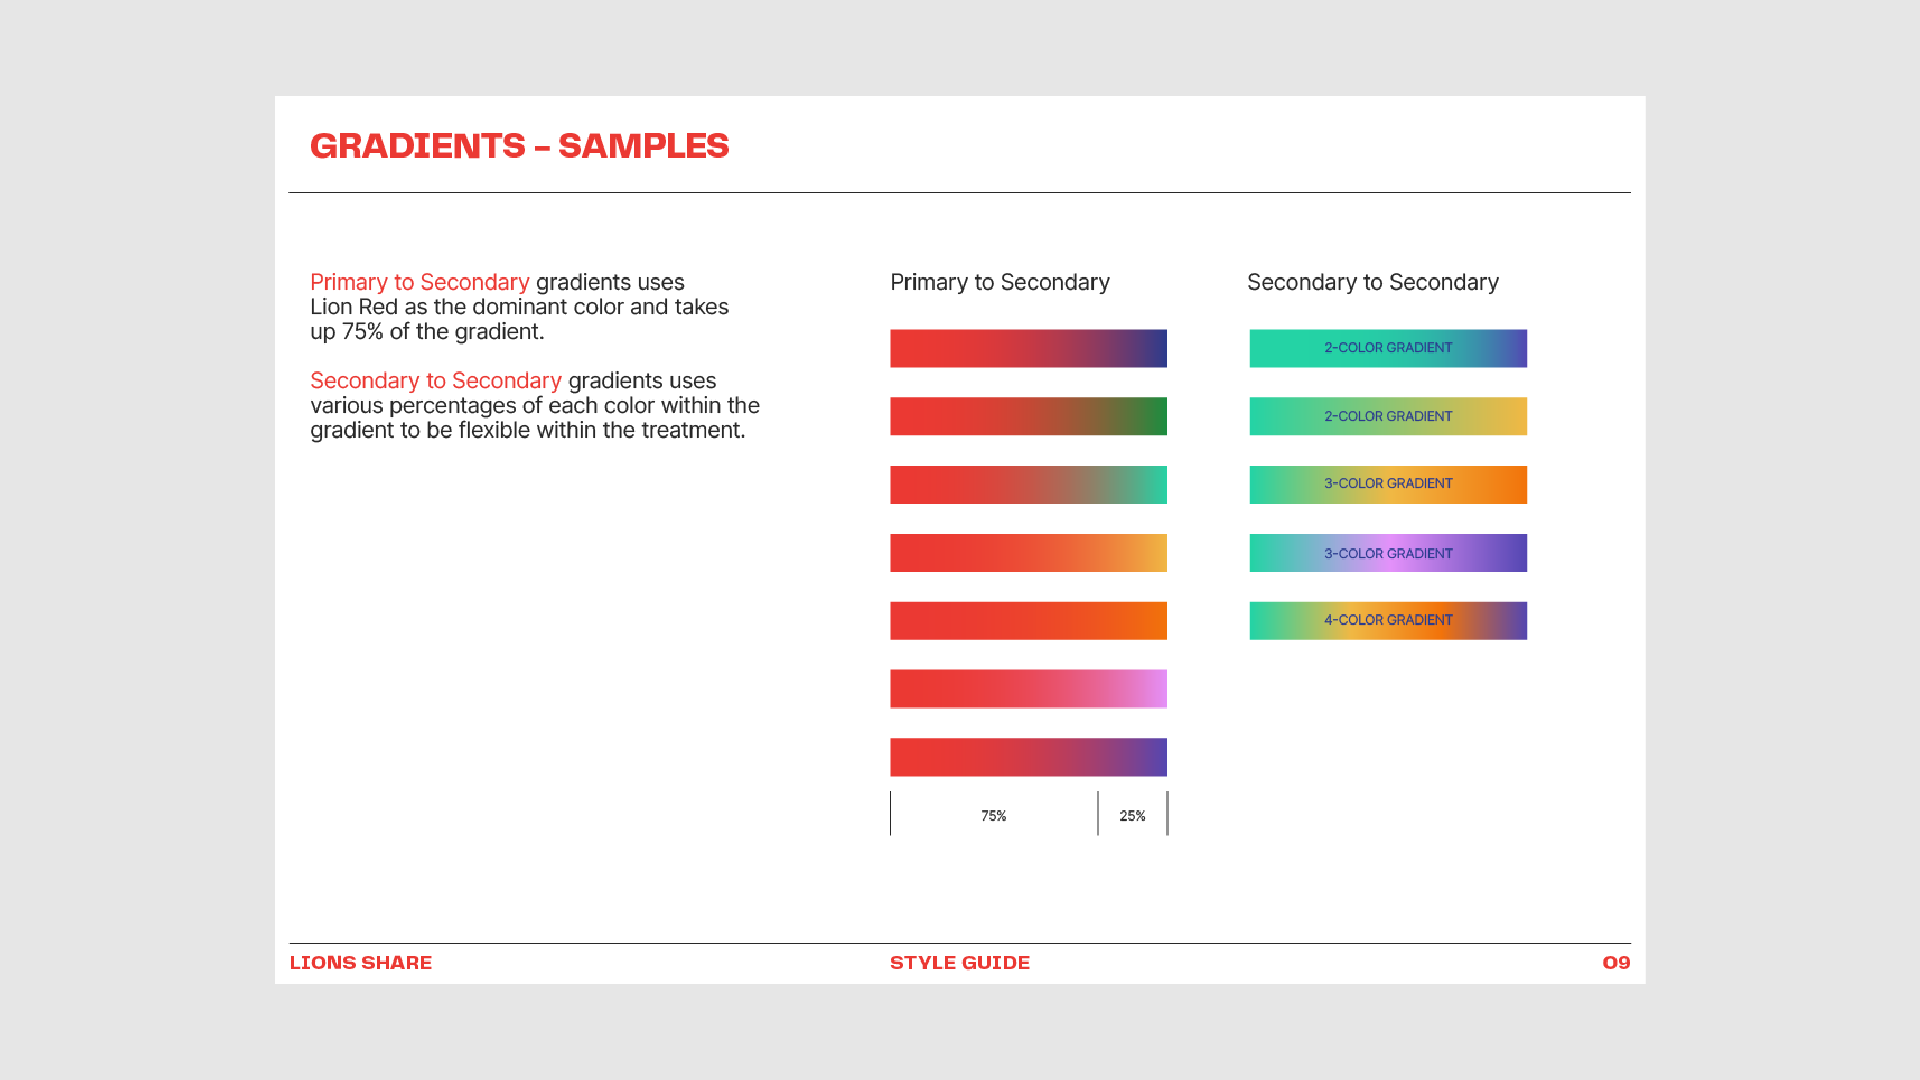The height and width of the screenshot is (1080, 1920).
Task: Select teal-to-orange 3-COLOR GRADIENT swatch
Action: coord(1388,485)
